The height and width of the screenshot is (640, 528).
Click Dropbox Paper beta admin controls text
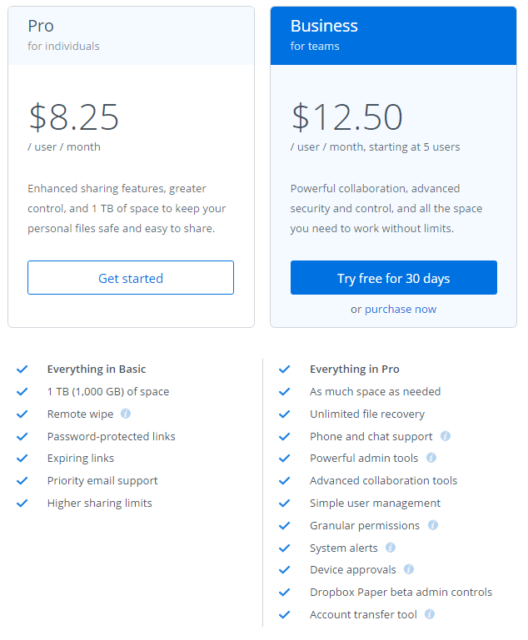(401, 592)
